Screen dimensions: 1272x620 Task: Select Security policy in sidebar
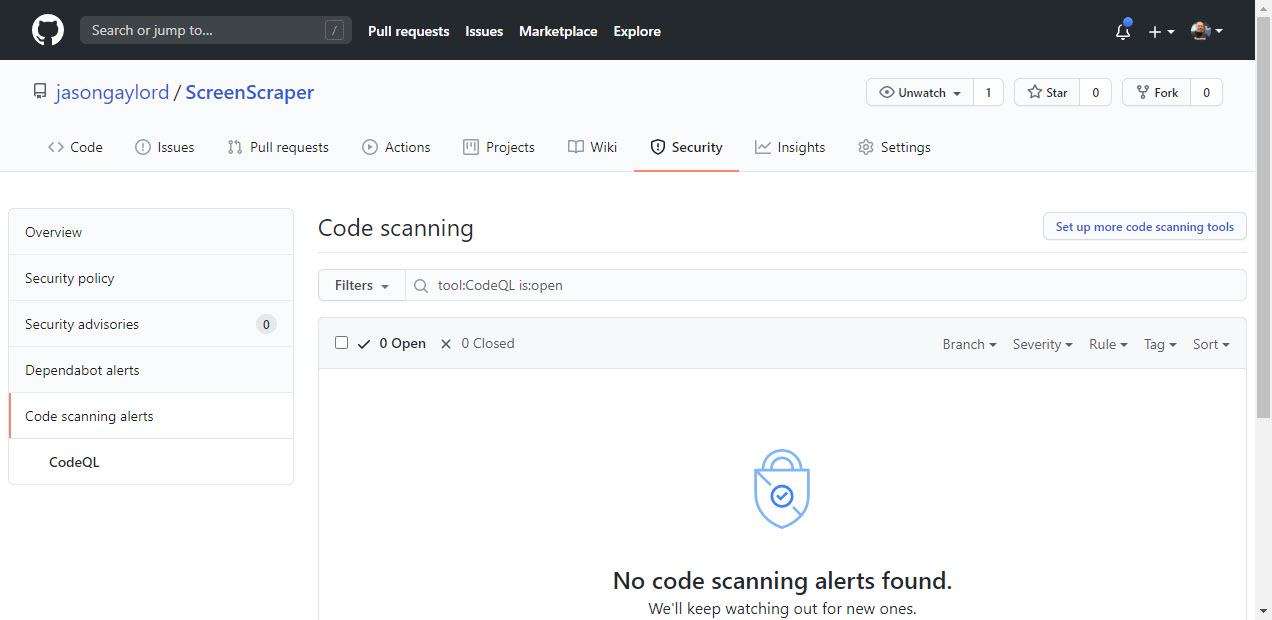[x=151, y=278]
